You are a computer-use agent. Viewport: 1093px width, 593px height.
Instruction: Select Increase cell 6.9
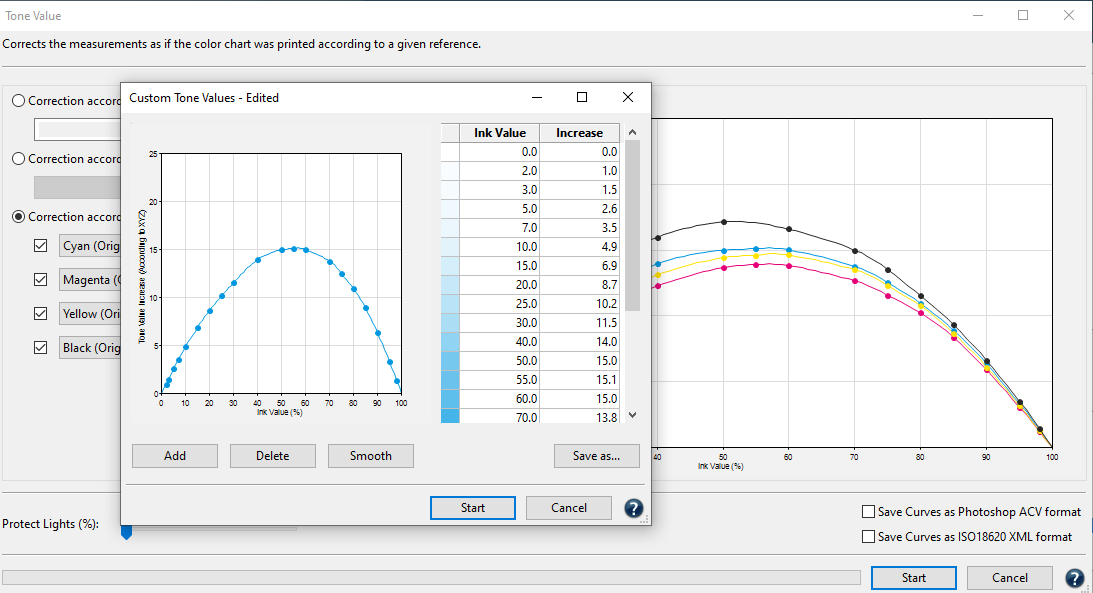pyautogui.click(x=580, y=265)
